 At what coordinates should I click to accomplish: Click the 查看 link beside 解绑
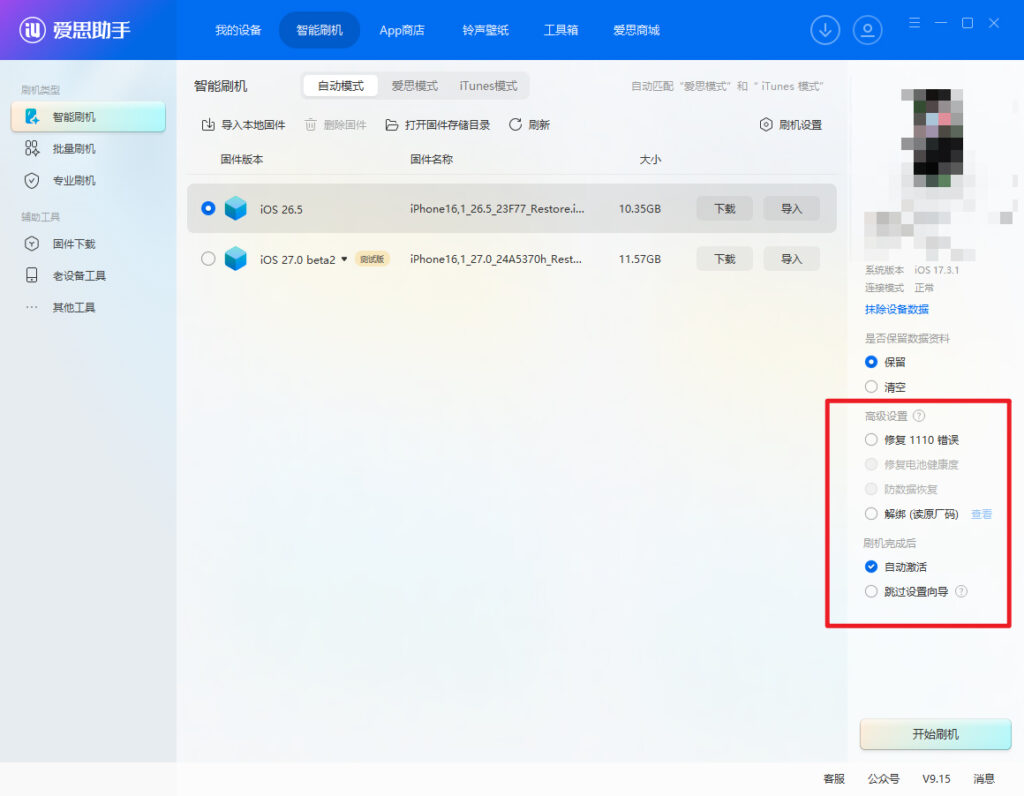click(981, 514)
